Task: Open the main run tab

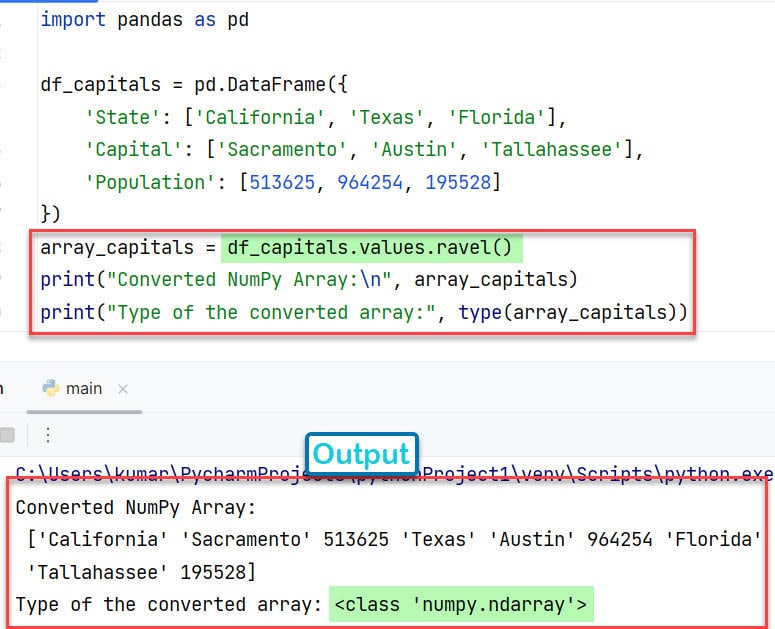Action: tap(84, 389)
